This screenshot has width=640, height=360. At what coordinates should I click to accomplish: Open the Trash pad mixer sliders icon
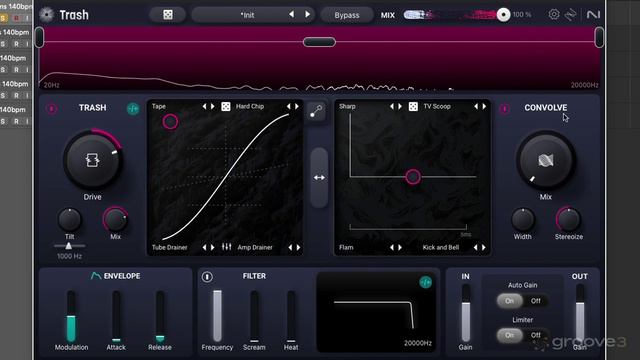click(x=227, y=247)
